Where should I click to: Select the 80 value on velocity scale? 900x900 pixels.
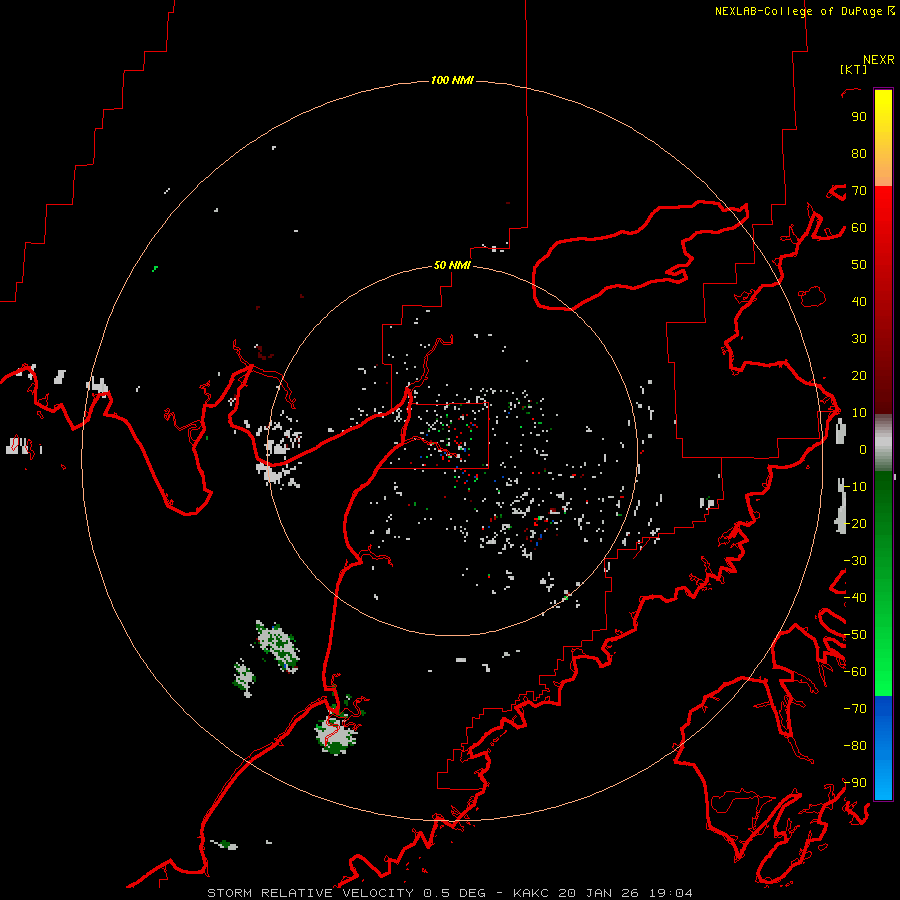(x=859, y=154)
